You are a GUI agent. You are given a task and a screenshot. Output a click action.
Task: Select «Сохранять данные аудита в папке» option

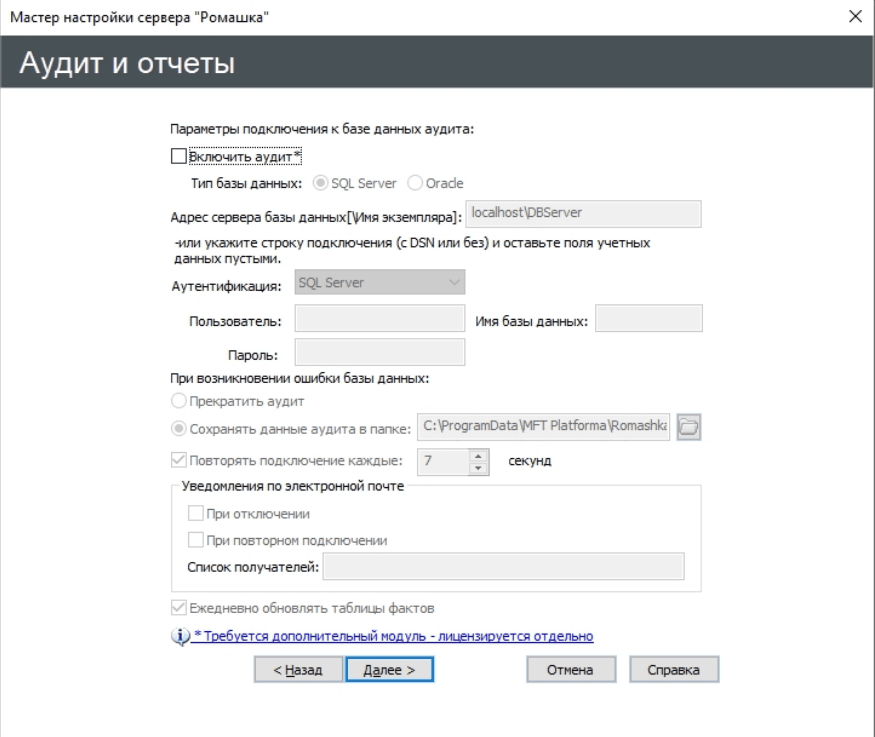click(179, 429)
